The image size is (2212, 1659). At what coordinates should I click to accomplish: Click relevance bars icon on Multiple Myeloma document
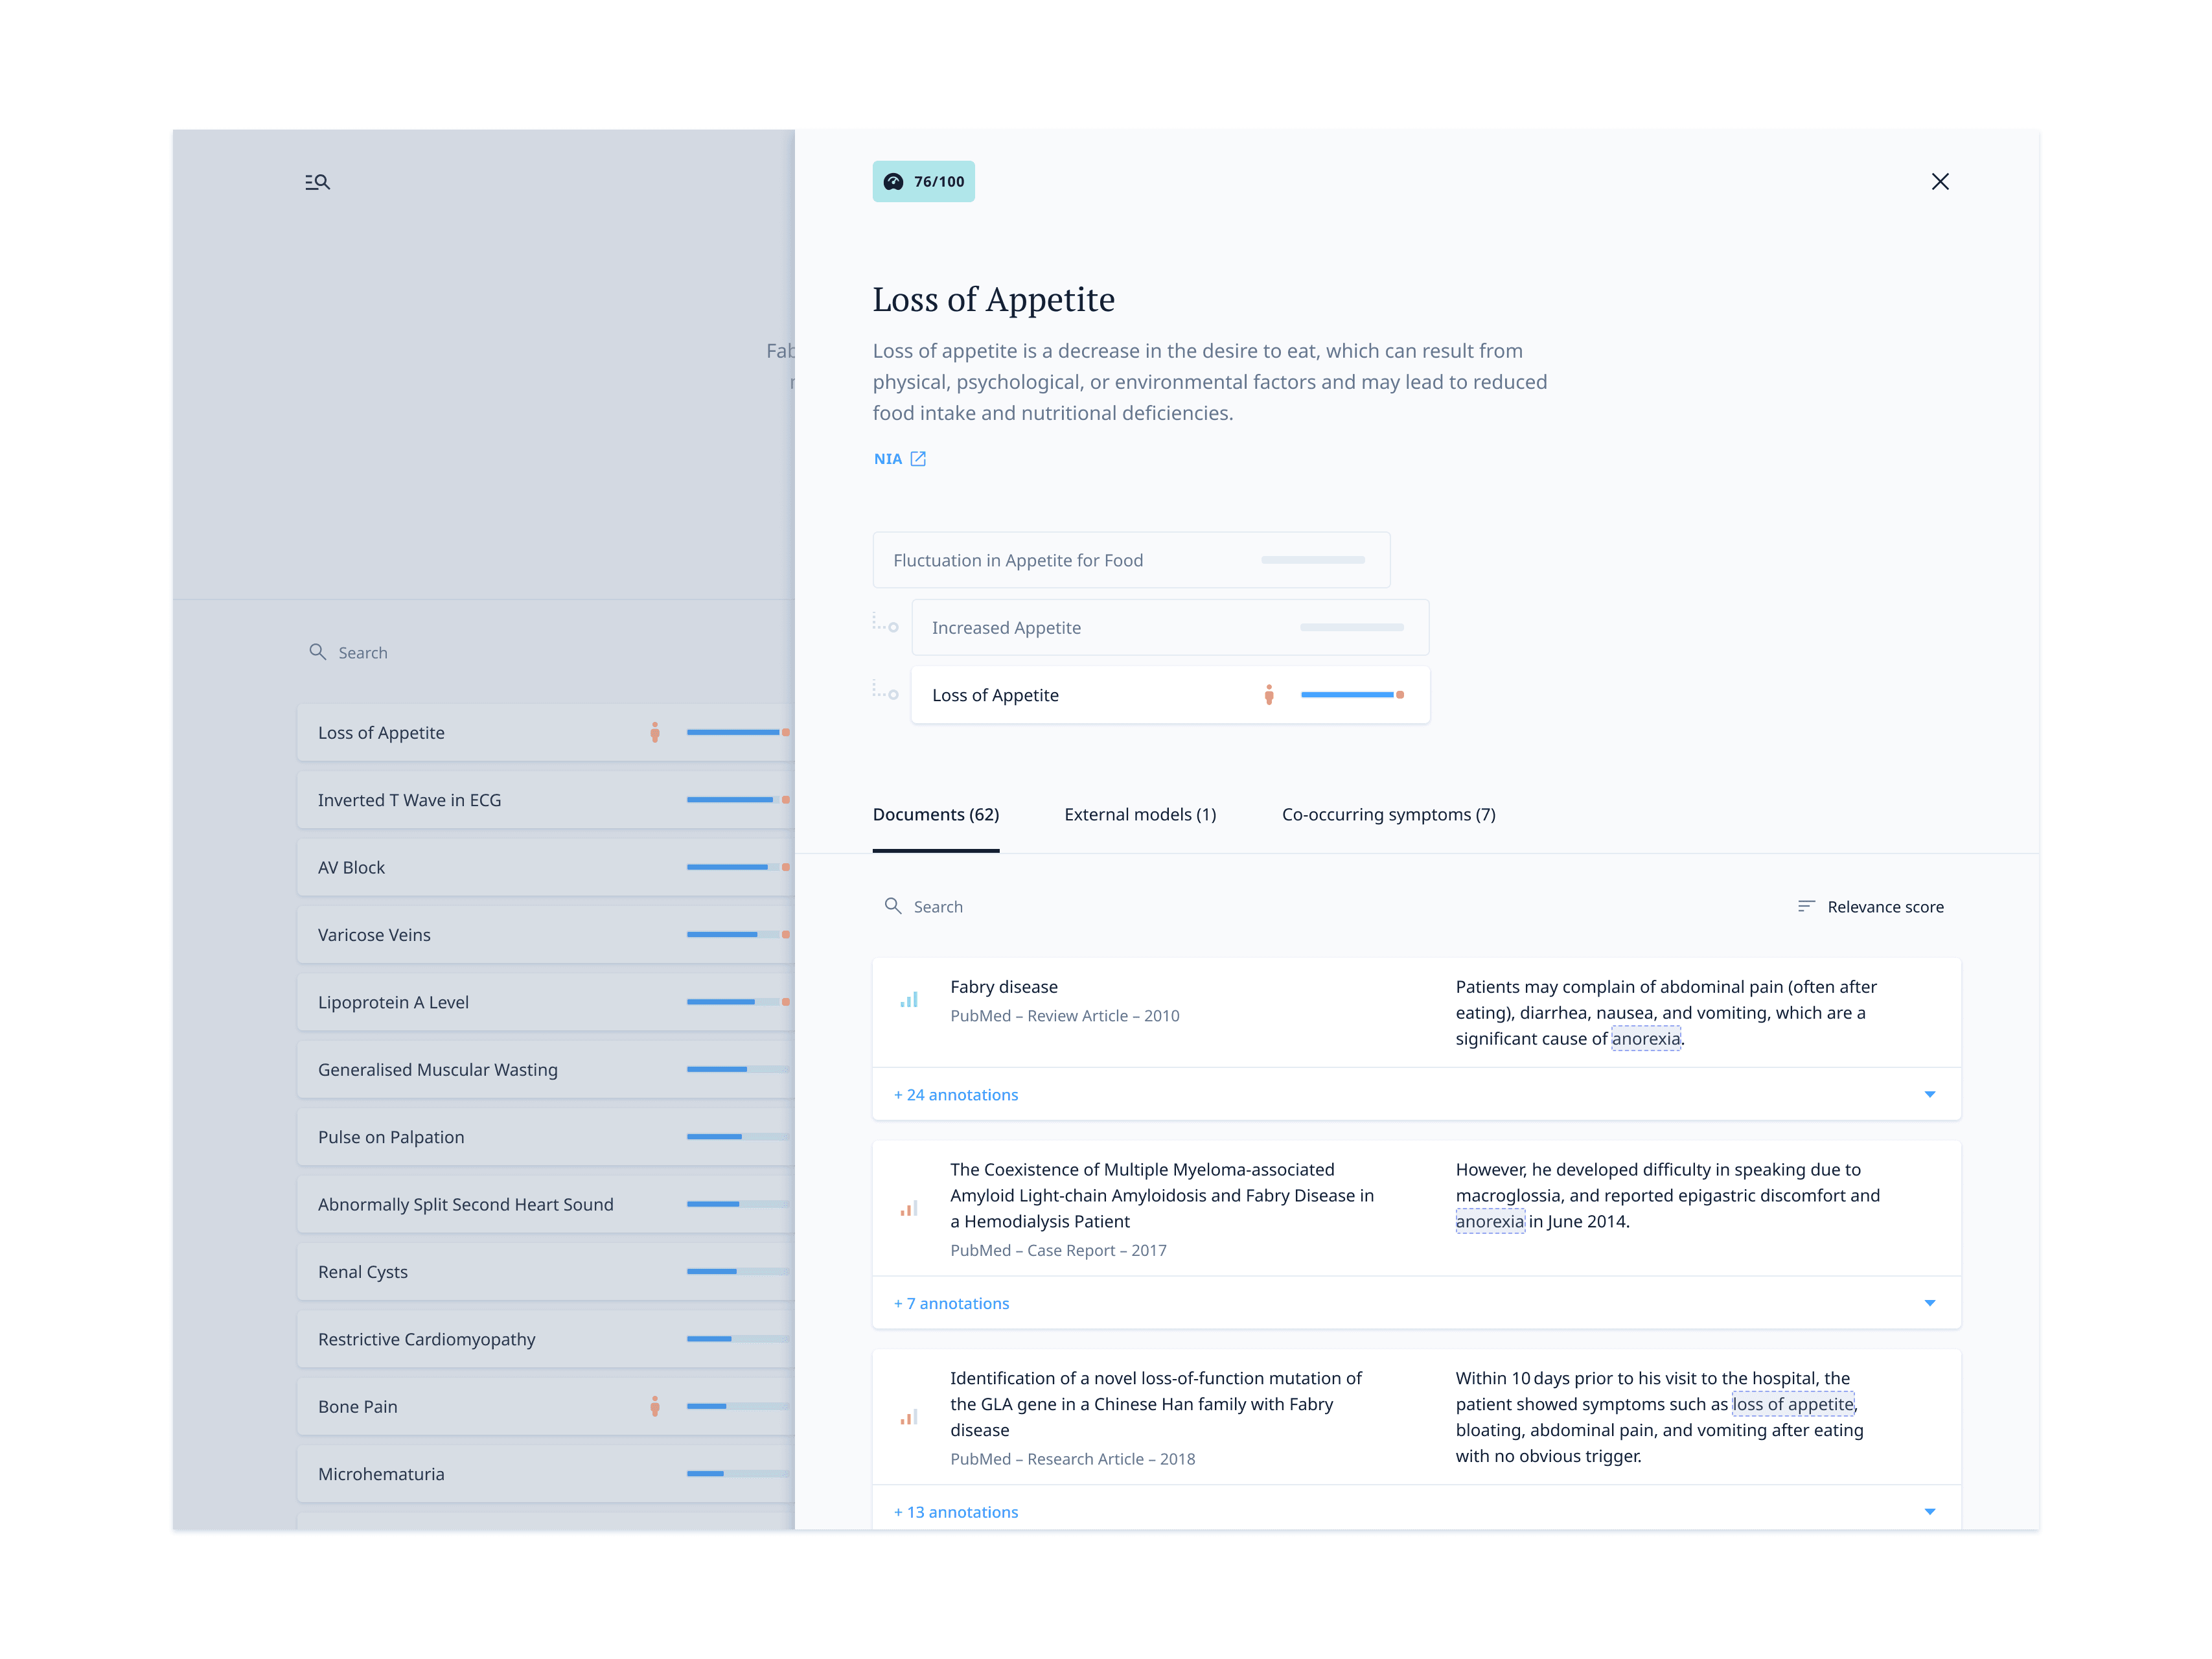pos(909,1209)
